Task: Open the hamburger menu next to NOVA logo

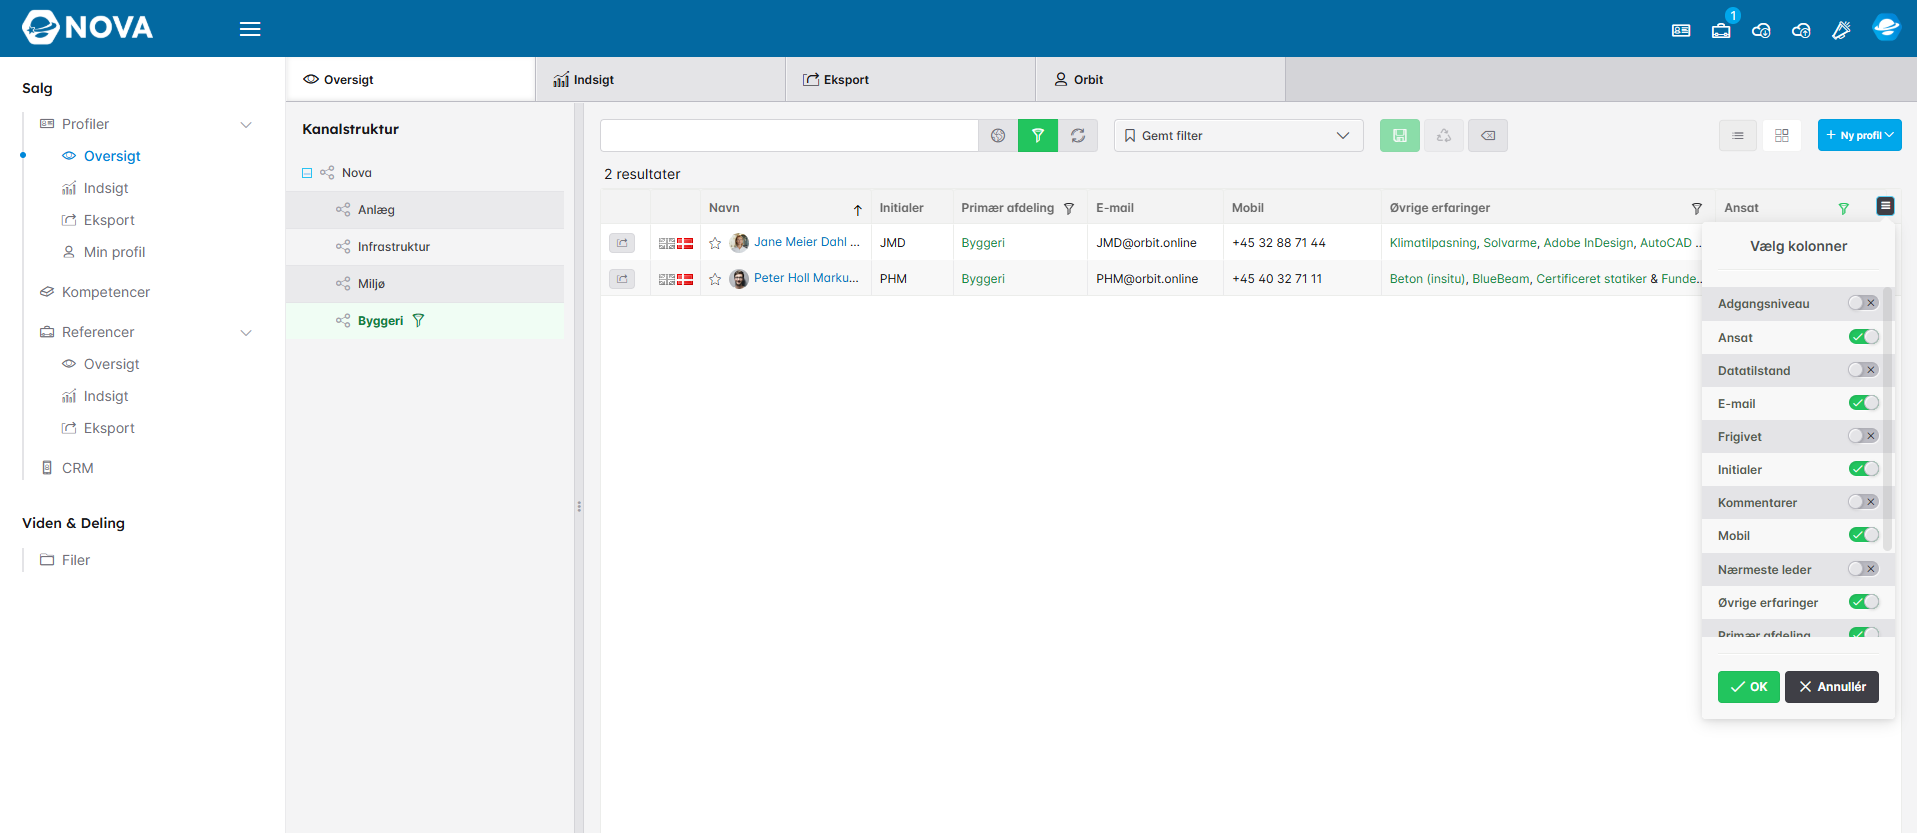Action: coord(250,29)
